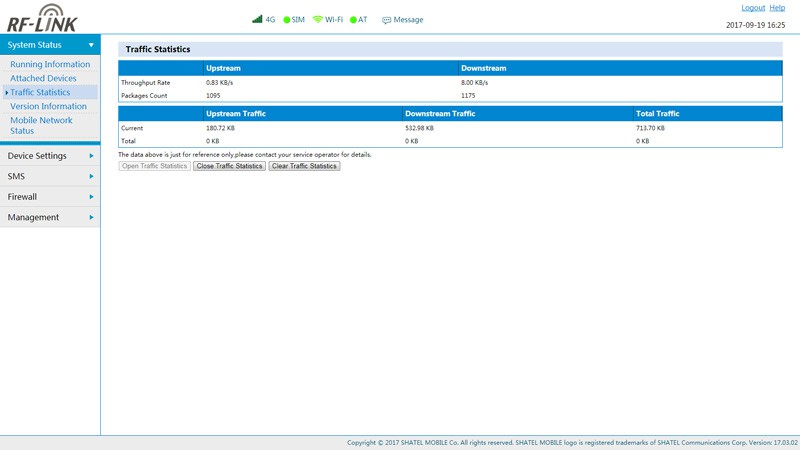Viewport: 800px width, 450px height.
Task: Collapse the System Status menu arrow
Action: (x=91, y=45)
